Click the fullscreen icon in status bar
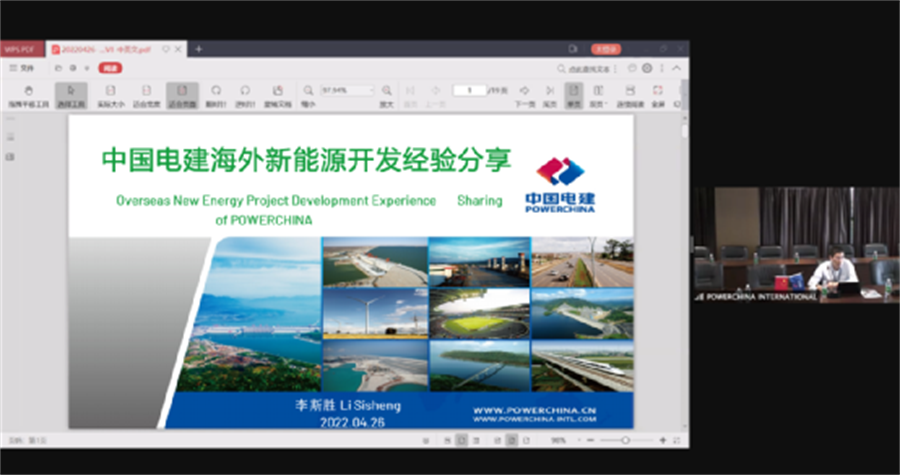 click(677, 440)
